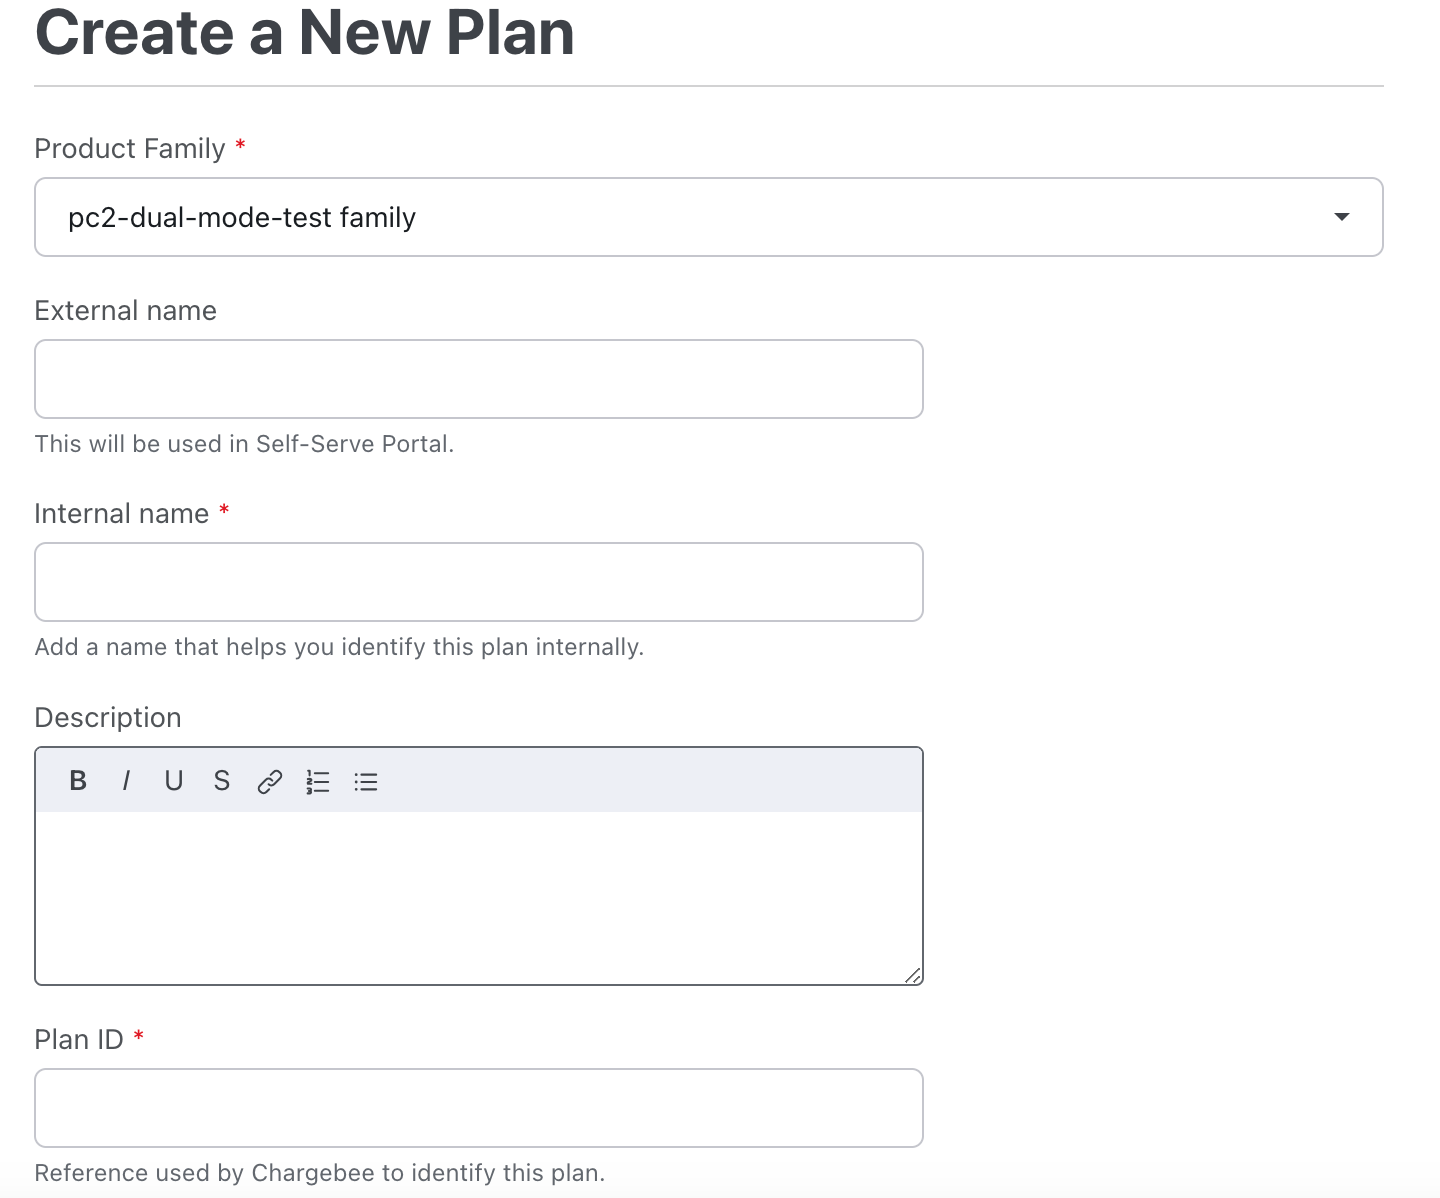Toggle italic formatting in Description toolbar
The height and width of the screenshot is (1198, 1440).
126,781
